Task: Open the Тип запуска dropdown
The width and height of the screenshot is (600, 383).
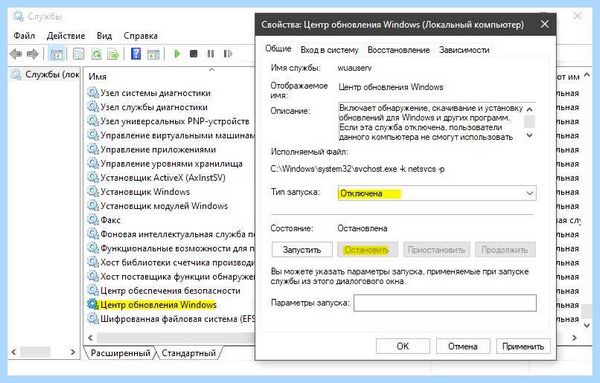Action: coord(437,193)
